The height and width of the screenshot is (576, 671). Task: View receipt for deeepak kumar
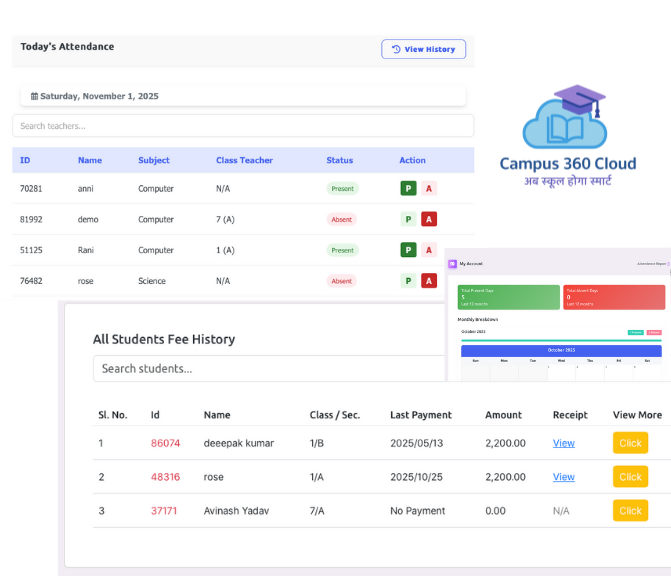click(x=563, y=443)
